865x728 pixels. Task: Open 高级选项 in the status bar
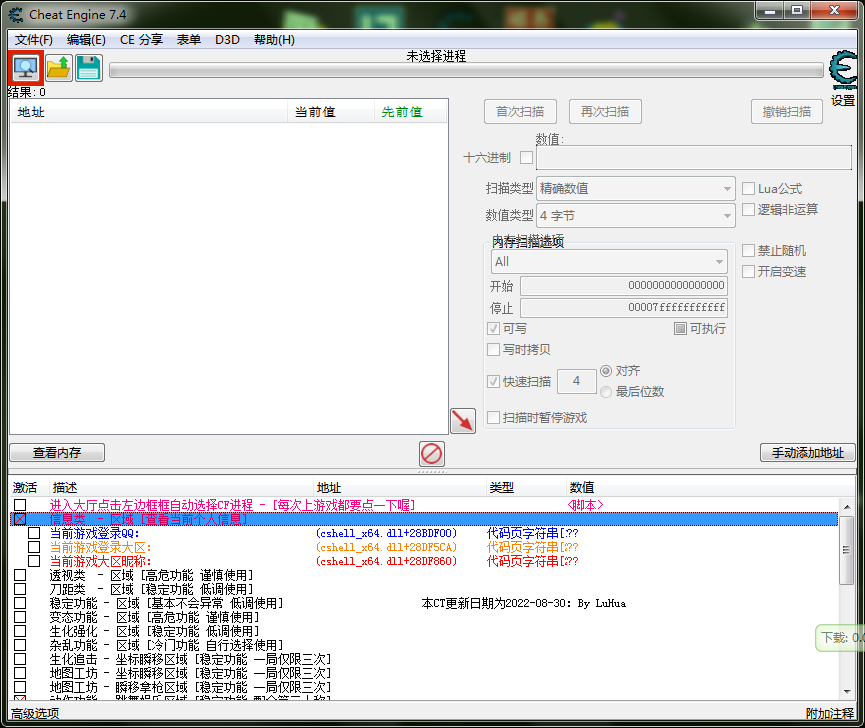[35, 714]
